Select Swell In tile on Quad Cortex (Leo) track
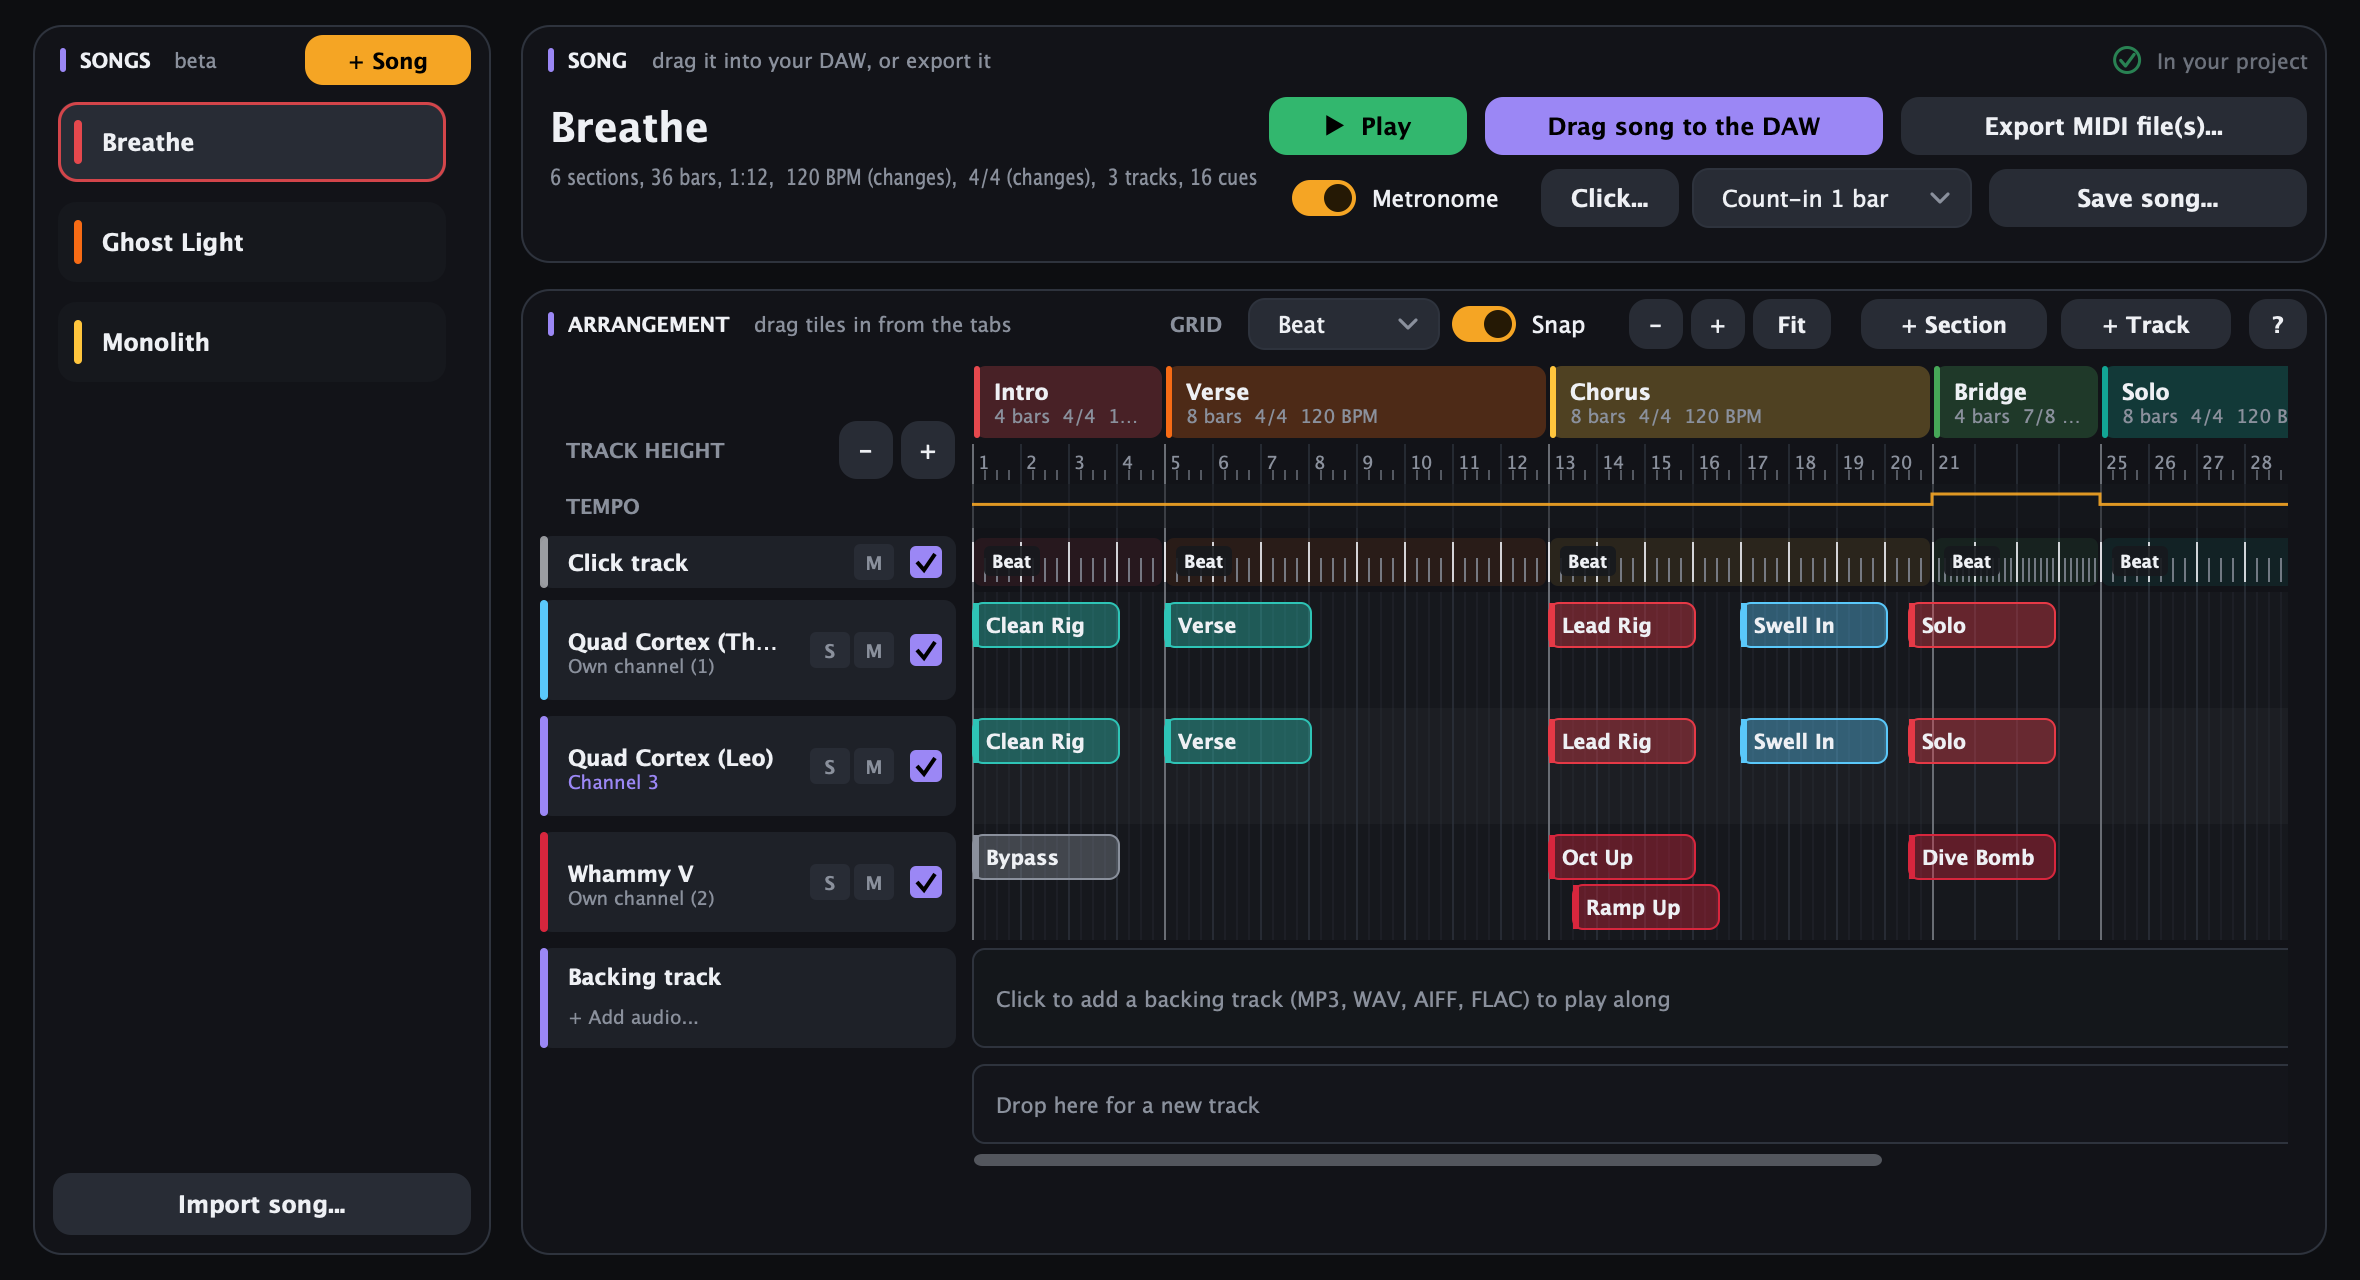Screen dimensions: 2360x1280 tap(1814, 741)
